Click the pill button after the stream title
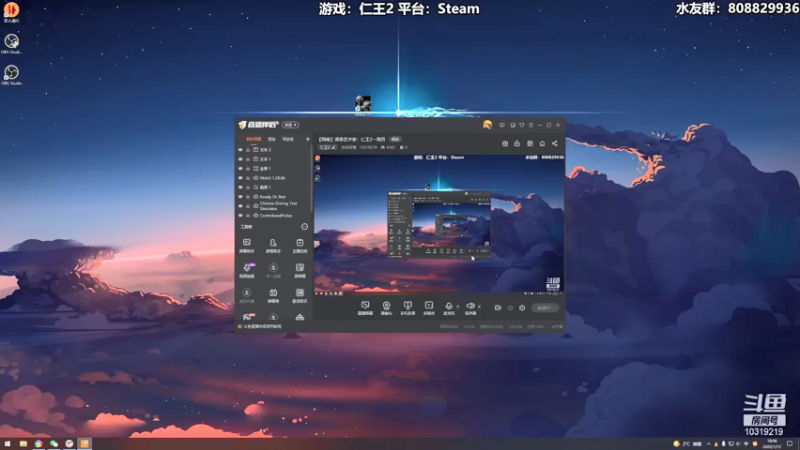This screenshot has height=450, width=800. click(395, 139)
